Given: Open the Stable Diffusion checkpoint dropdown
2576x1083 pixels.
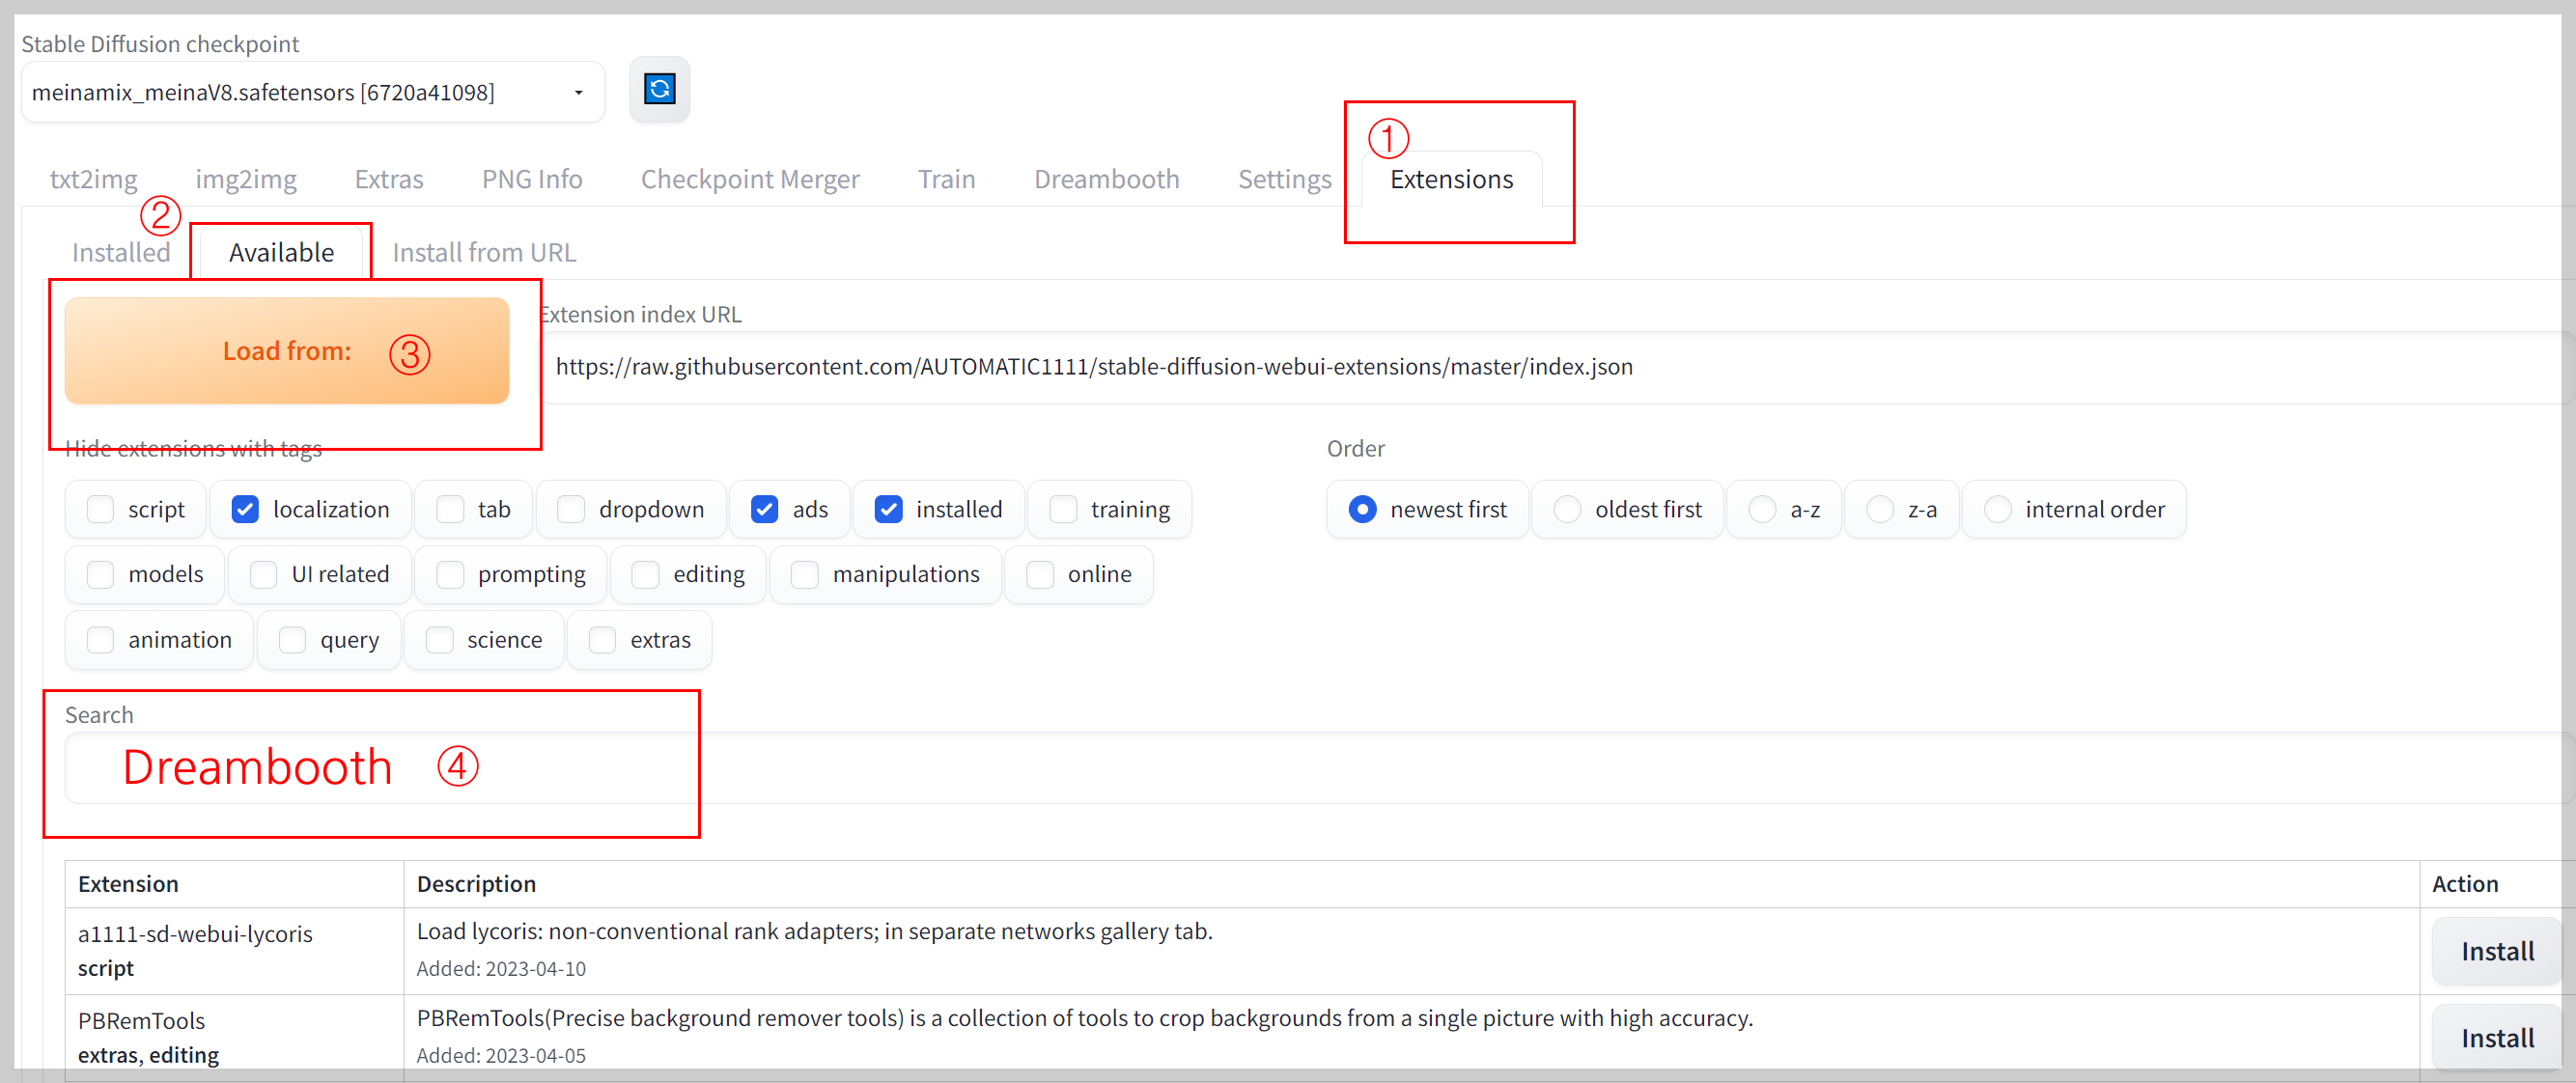Looking at the screenshot, I should 312,92.
